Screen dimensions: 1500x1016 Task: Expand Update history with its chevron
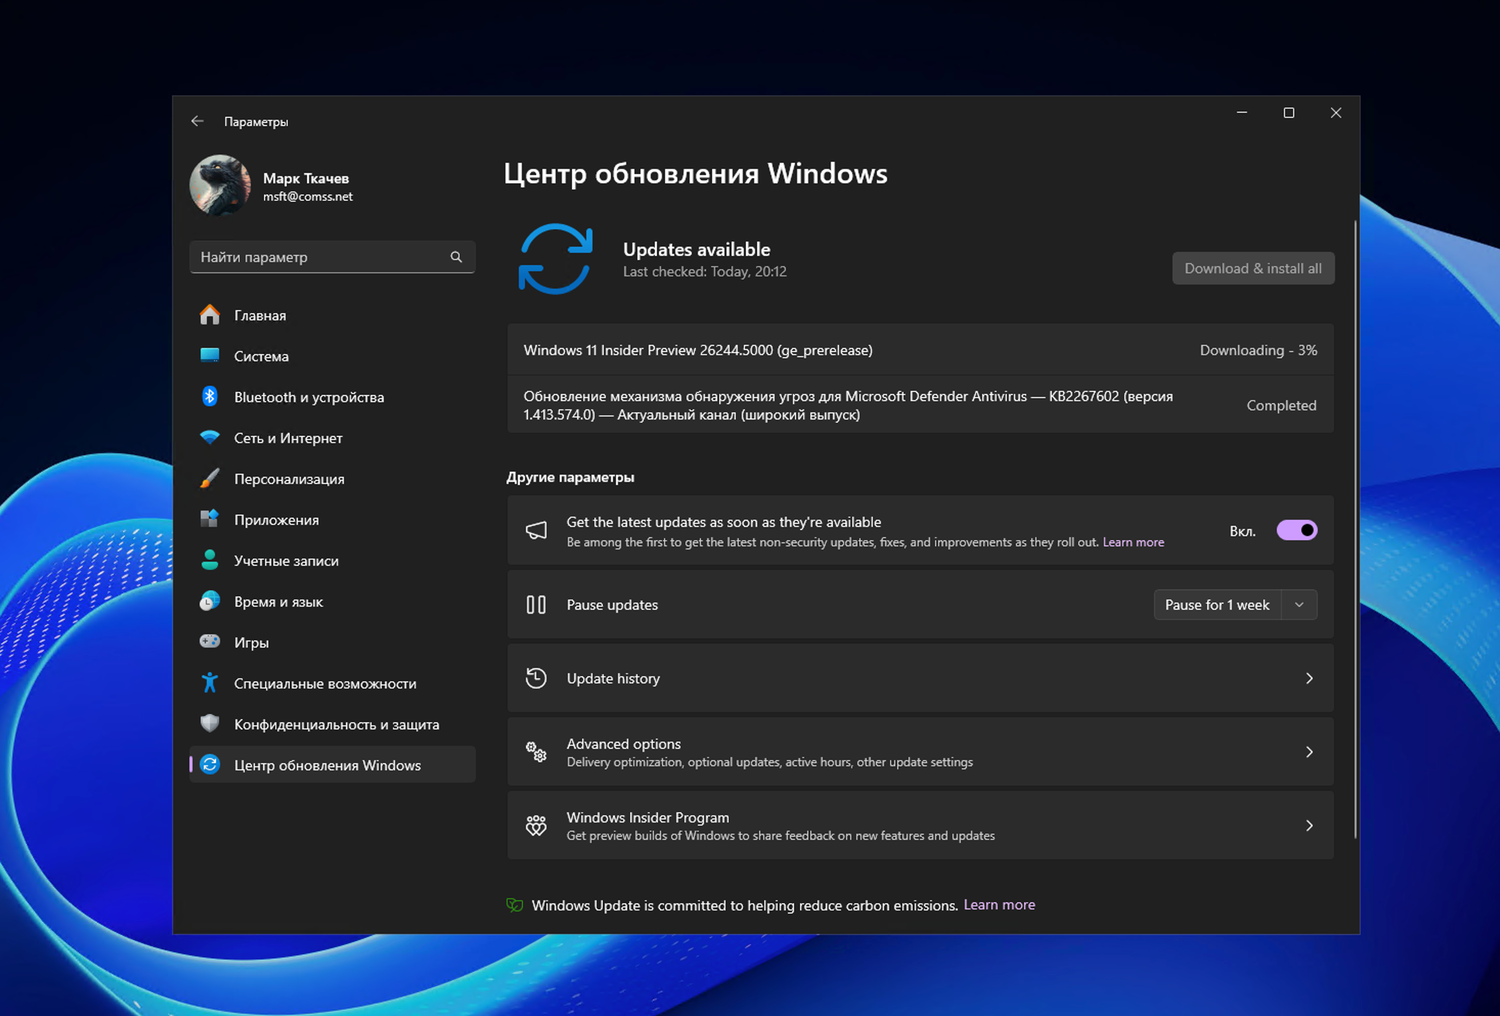point(1309,678)
